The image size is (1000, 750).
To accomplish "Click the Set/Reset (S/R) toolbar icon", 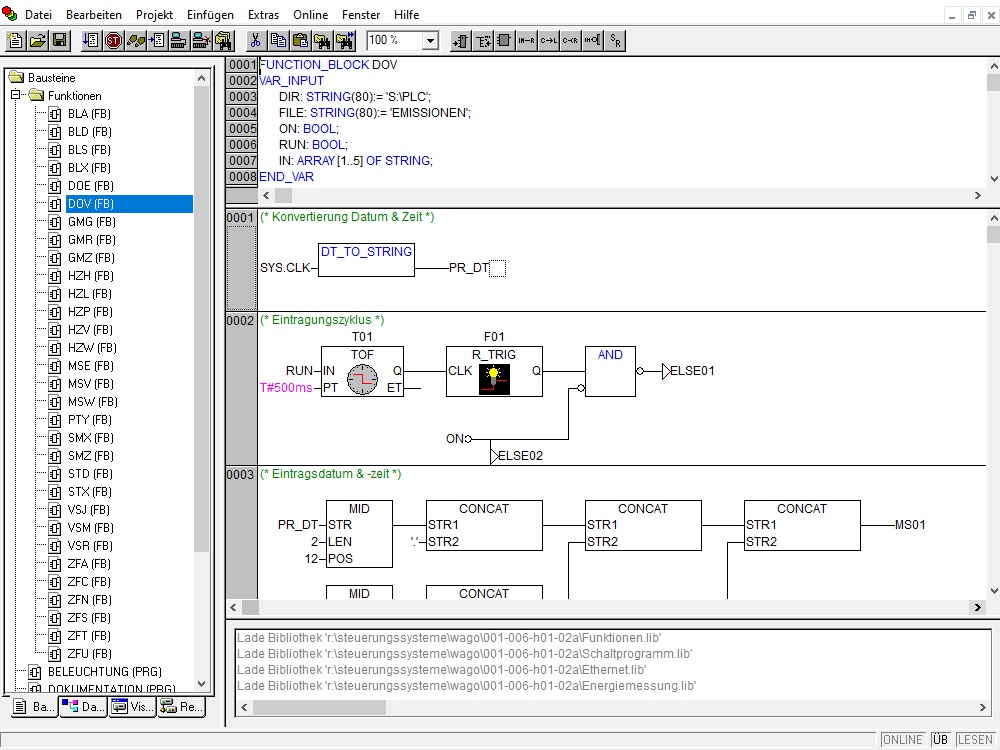I will (x=616, y=40).
